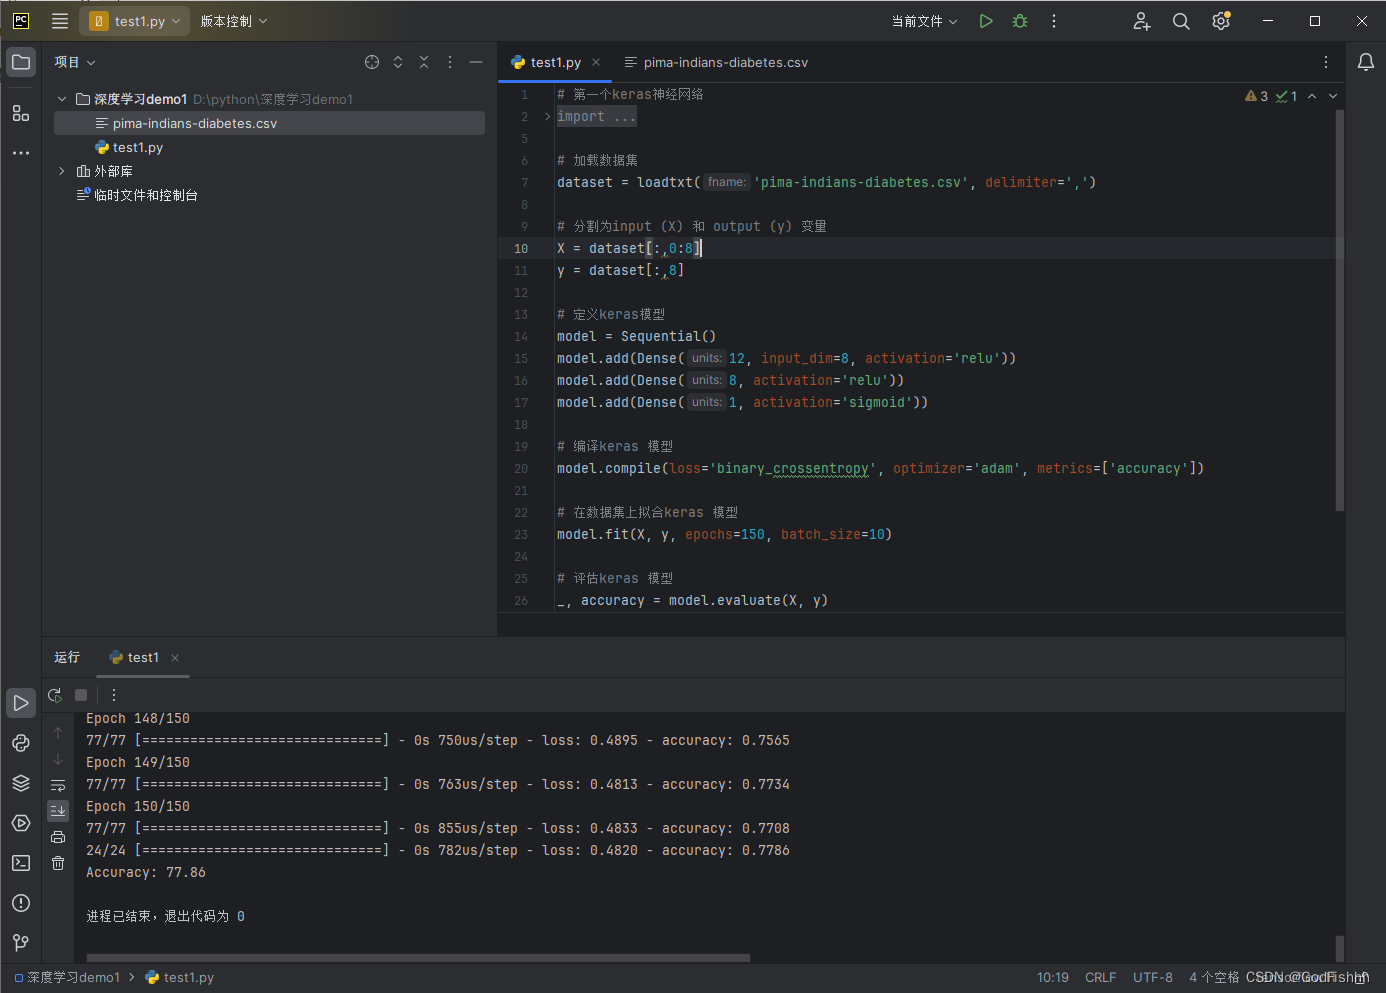Toggle scroll to end in the run console
Image resolution: width=1386 pixels, height=993 pixels.
point(58,811)
